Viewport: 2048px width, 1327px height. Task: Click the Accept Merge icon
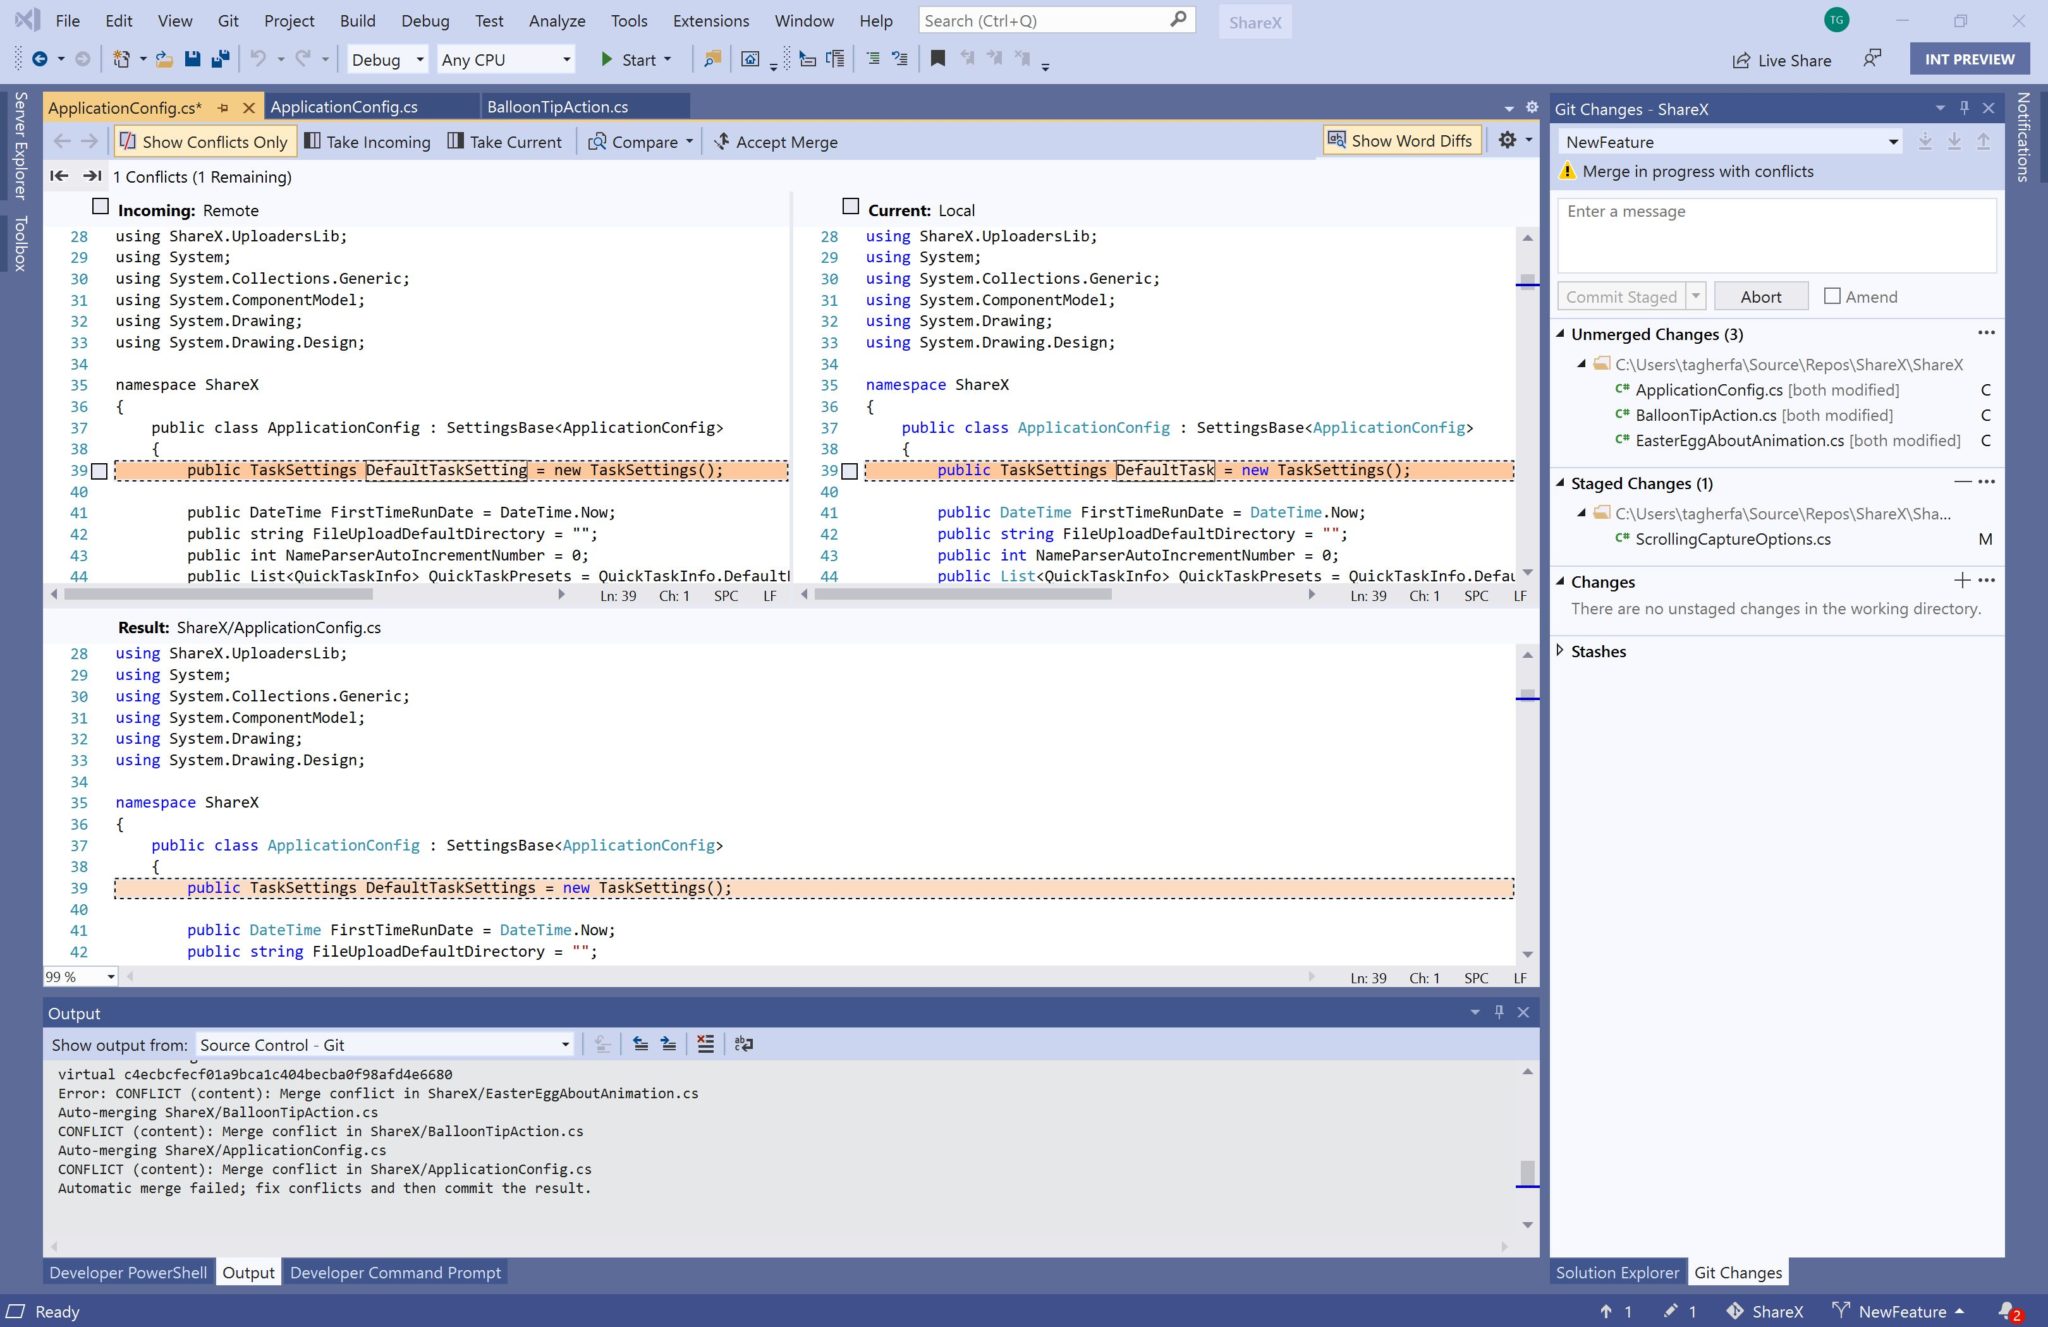pos(720,141)
